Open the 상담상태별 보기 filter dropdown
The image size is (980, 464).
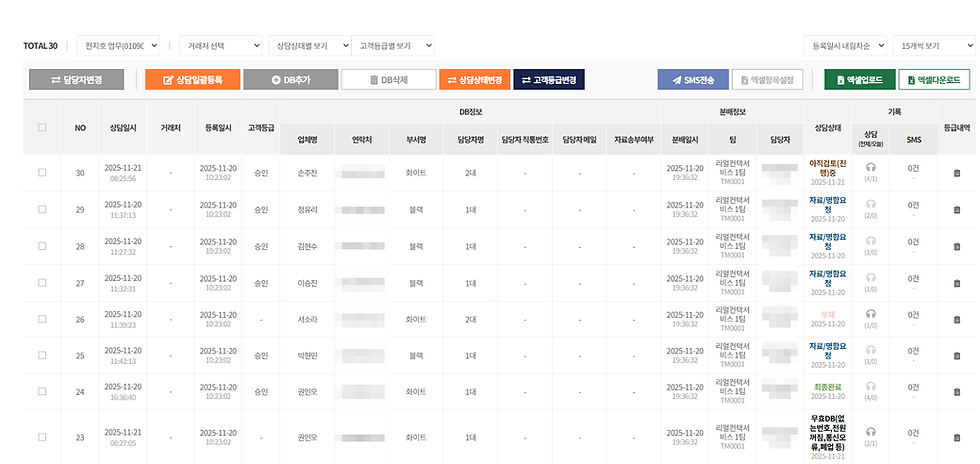tap(310, 46)
